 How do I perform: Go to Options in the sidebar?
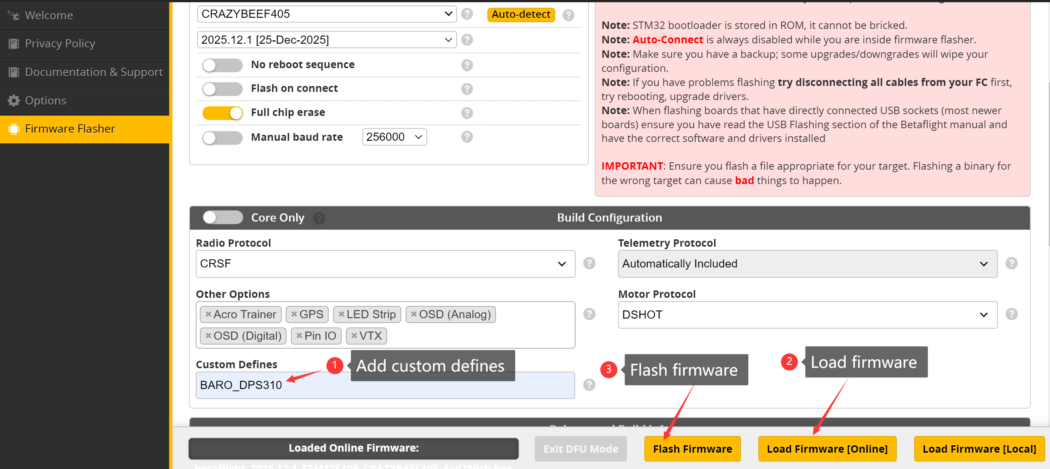click(45, 100)
